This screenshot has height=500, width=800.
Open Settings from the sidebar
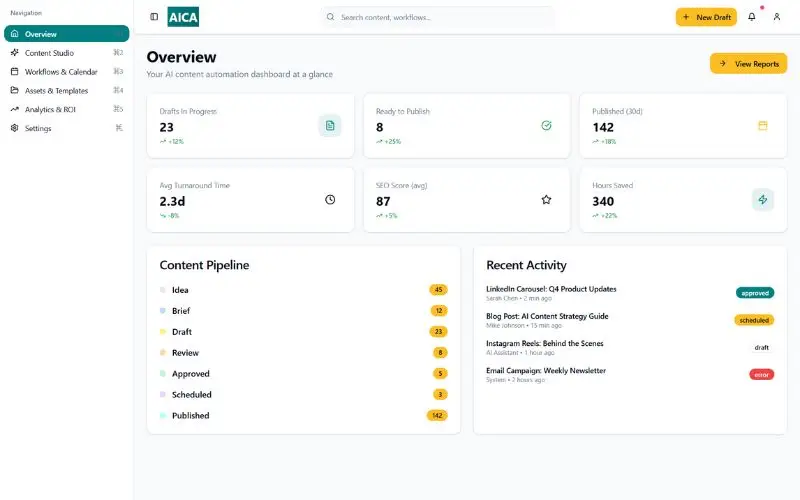point(66,128)
